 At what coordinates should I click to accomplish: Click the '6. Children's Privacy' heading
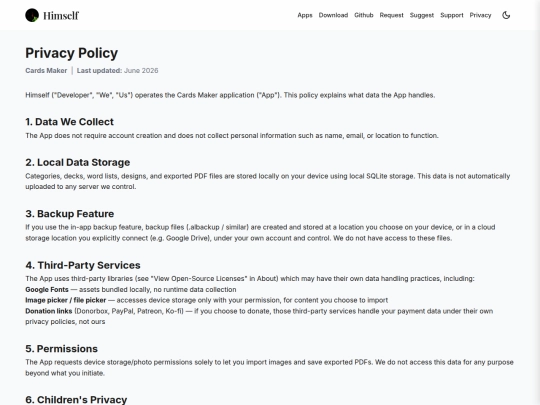point(76,399)
